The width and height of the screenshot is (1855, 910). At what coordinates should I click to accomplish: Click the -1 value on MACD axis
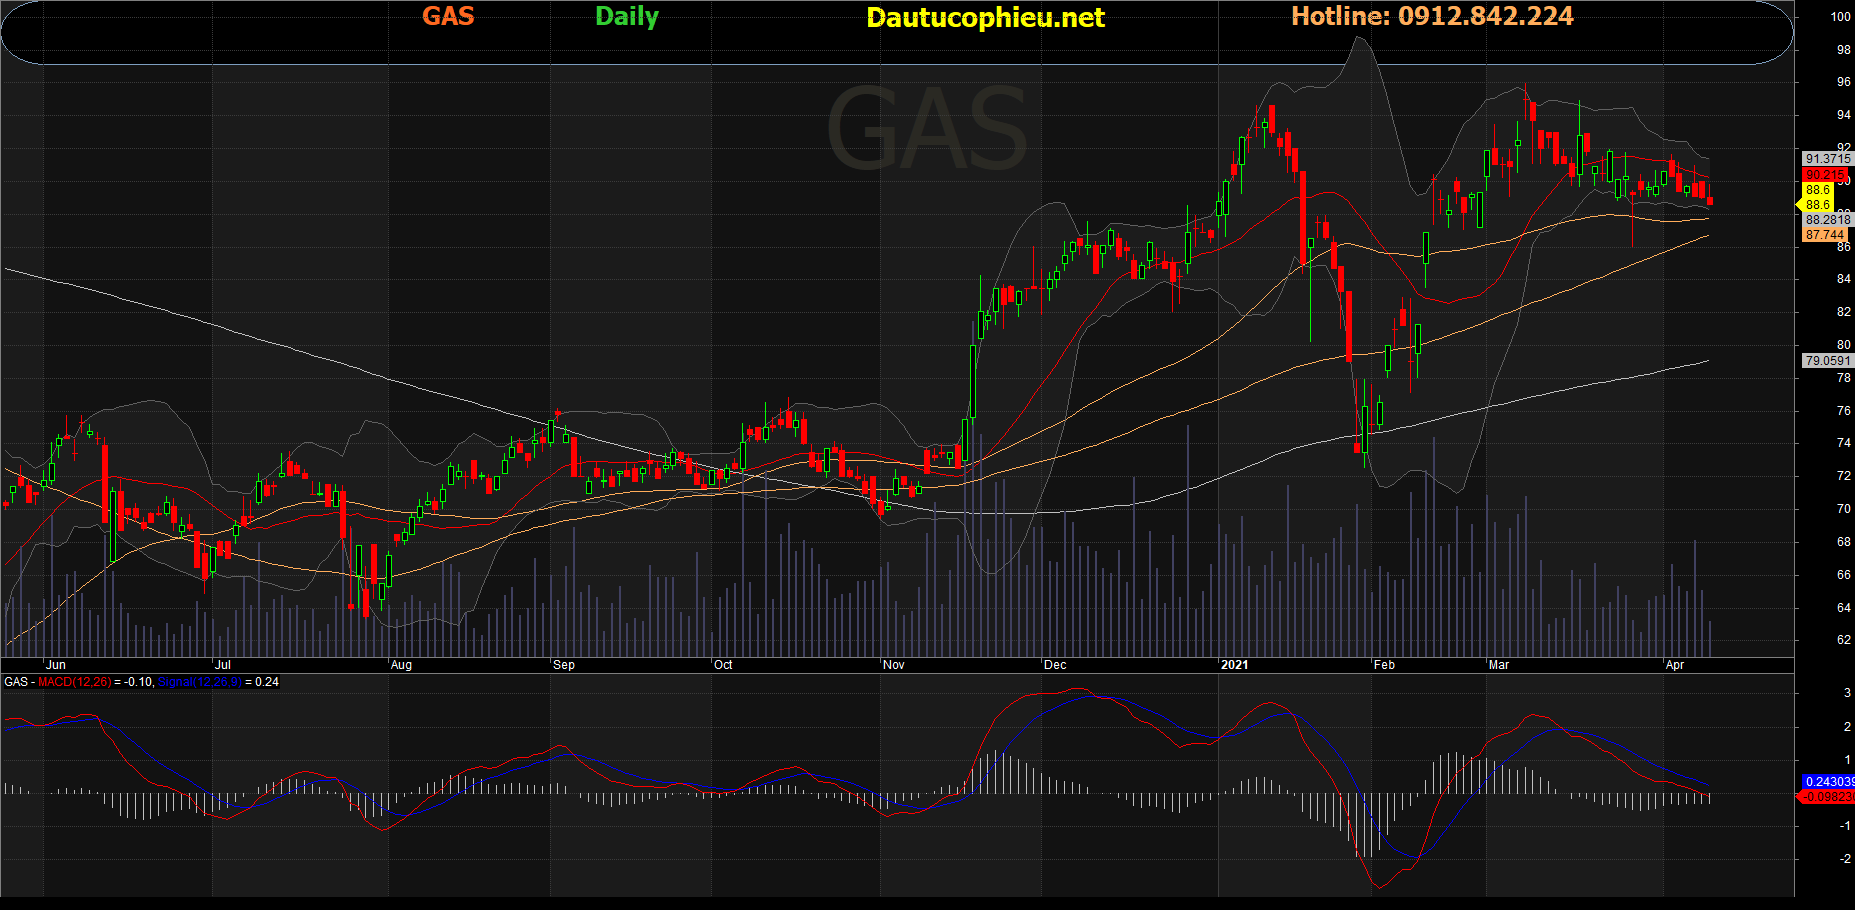pos(1845,826)
